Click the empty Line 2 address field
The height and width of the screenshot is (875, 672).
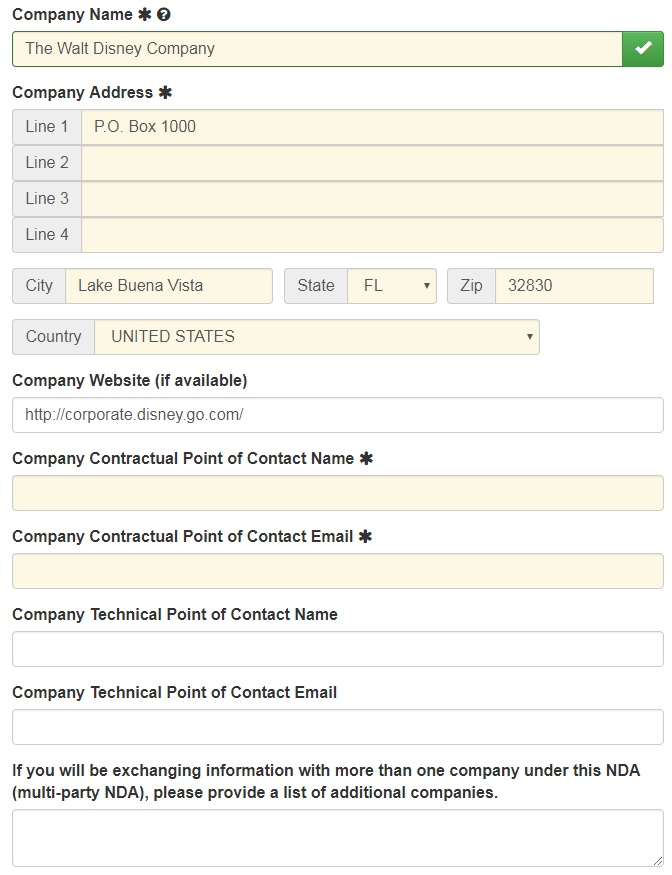[370, 162]
